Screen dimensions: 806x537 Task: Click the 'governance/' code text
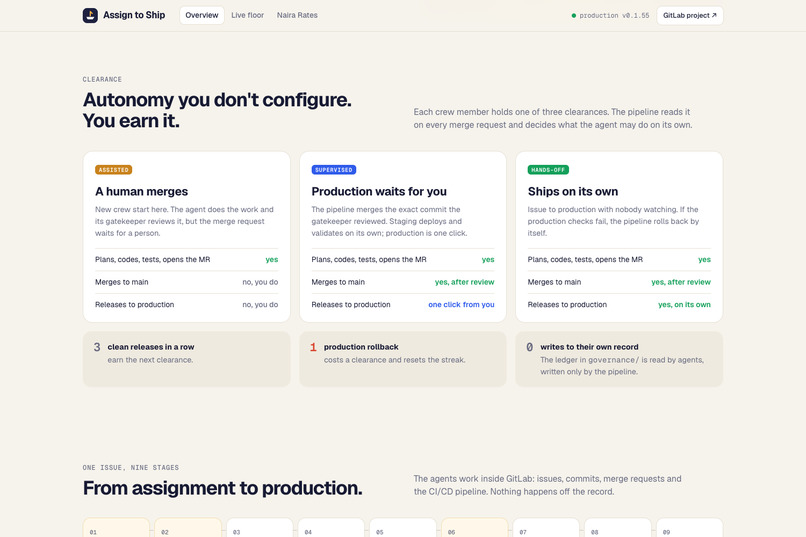tap(613, 360)
